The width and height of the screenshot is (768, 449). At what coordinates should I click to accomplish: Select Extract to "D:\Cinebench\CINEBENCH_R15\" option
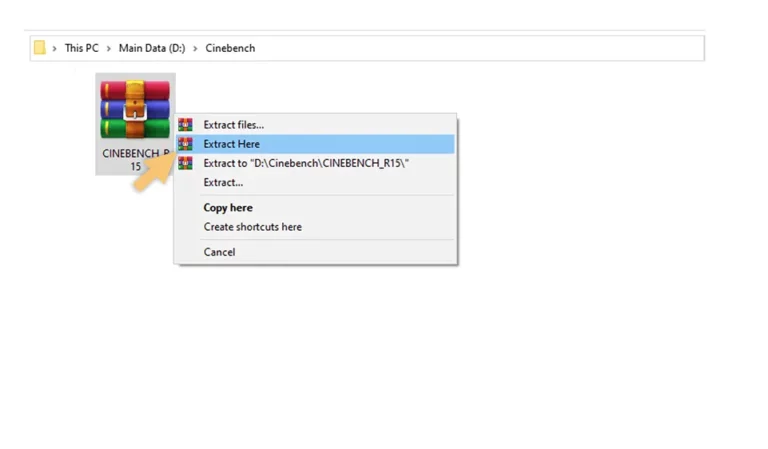[315, 163]
